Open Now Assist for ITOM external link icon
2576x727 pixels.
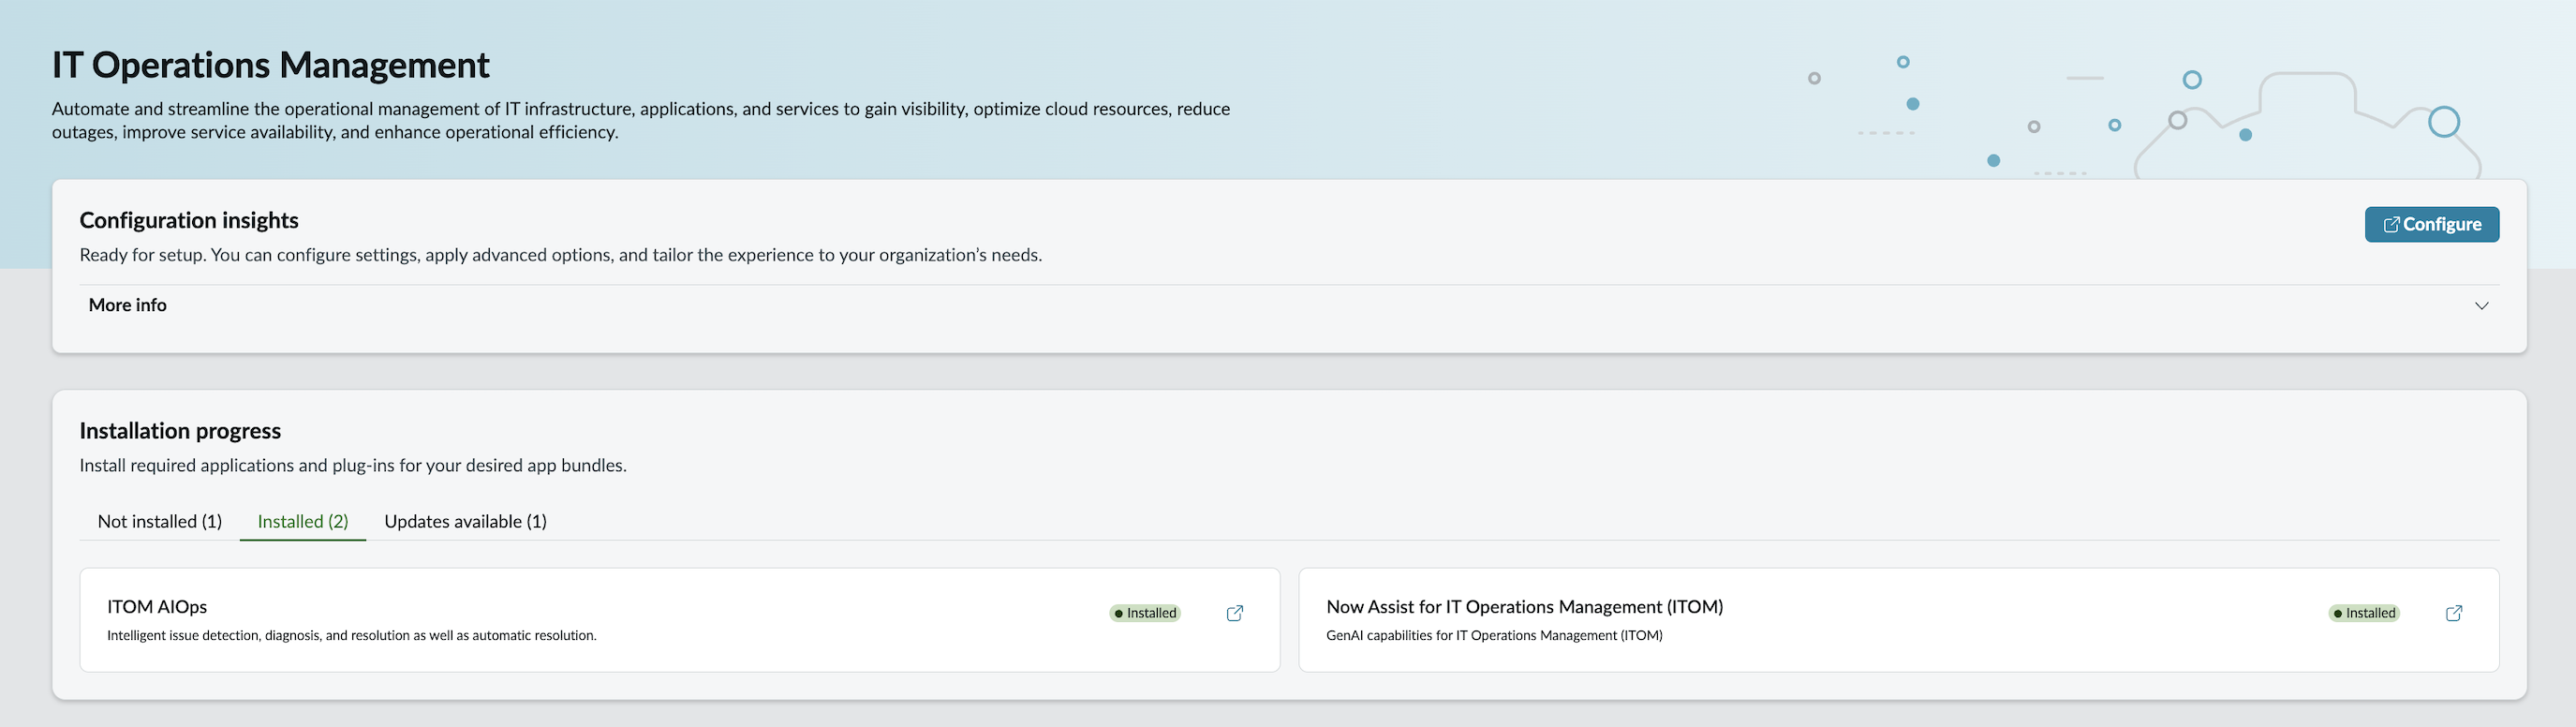(x=2453, y=613)
